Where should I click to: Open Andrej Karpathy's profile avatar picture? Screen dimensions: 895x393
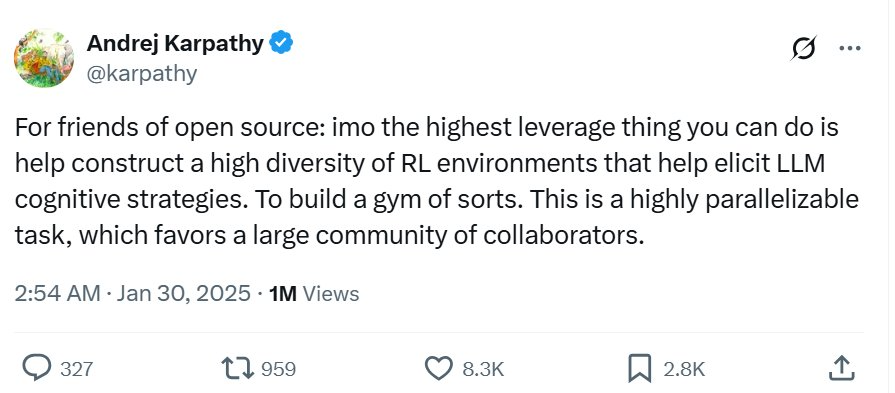coord(44,58)
